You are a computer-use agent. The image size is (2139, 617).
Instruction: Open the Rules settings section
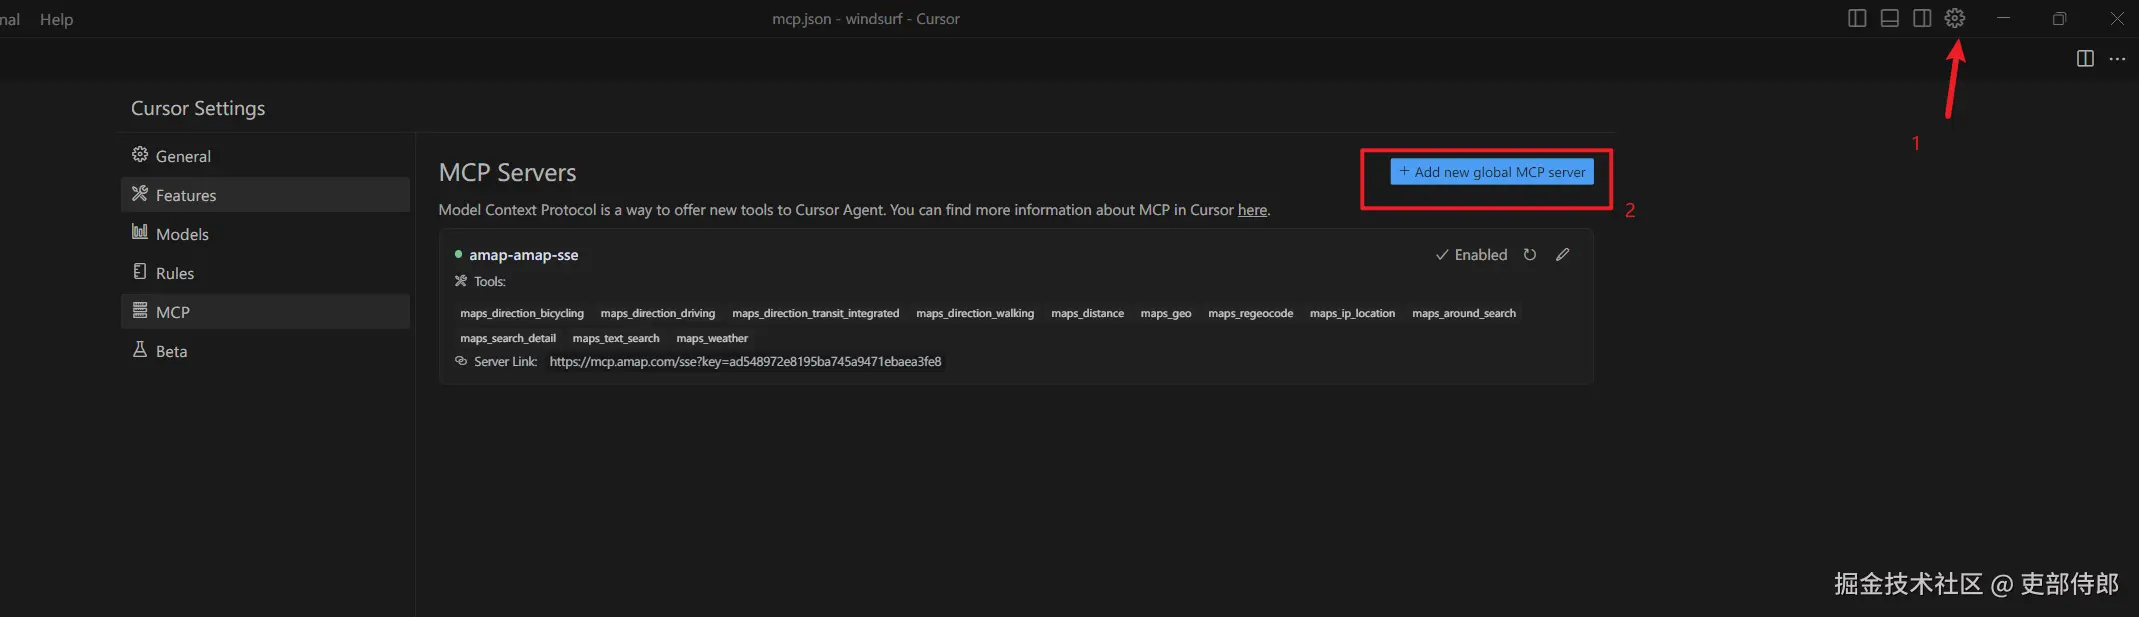pos(265,273)
